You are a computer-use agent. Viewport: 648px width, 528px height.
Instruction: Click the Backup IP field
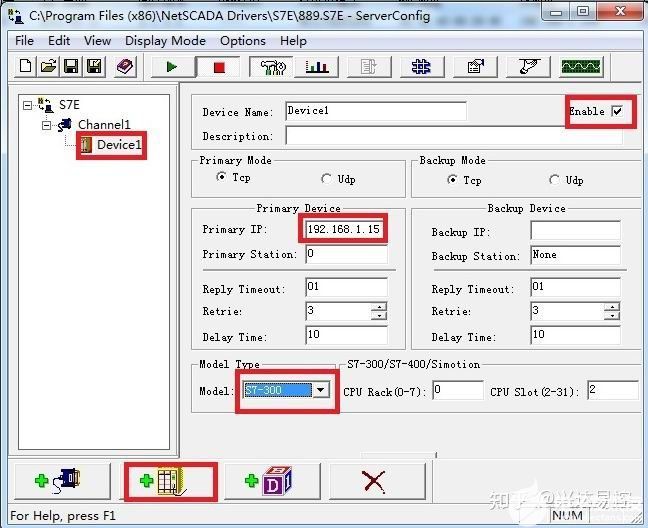[x=575, y=230]
